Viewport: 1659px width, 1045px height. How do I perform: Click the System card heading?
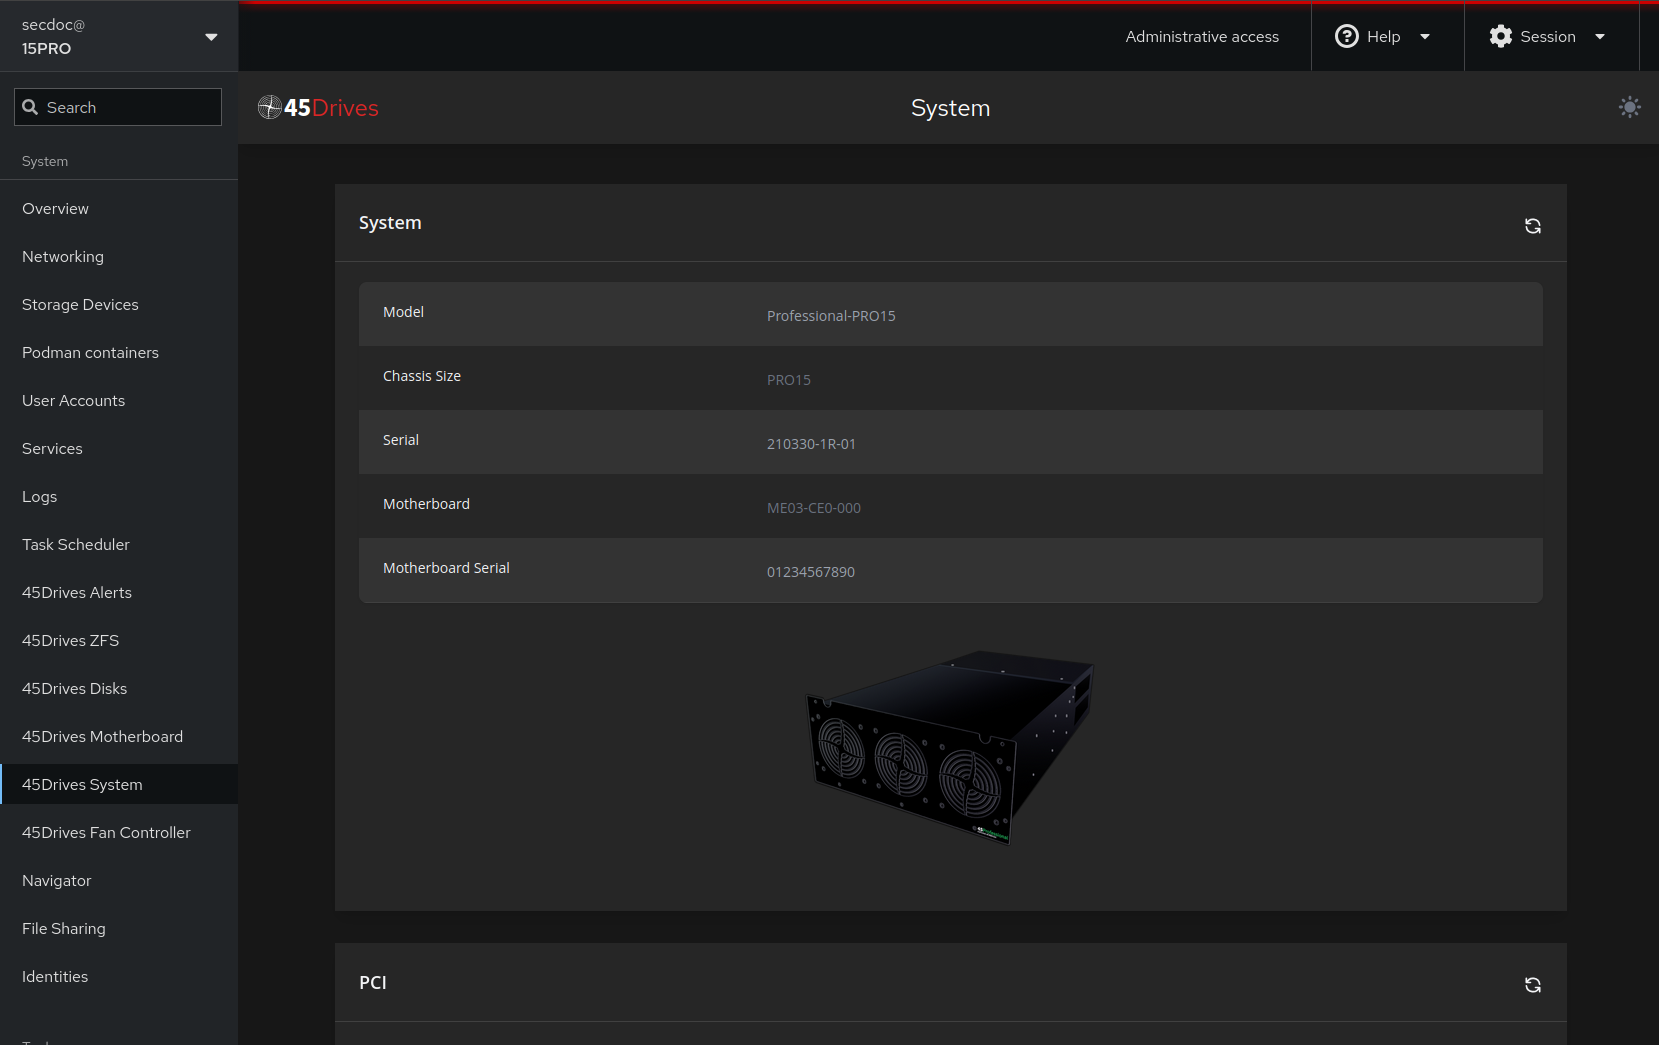pos(390,223)
